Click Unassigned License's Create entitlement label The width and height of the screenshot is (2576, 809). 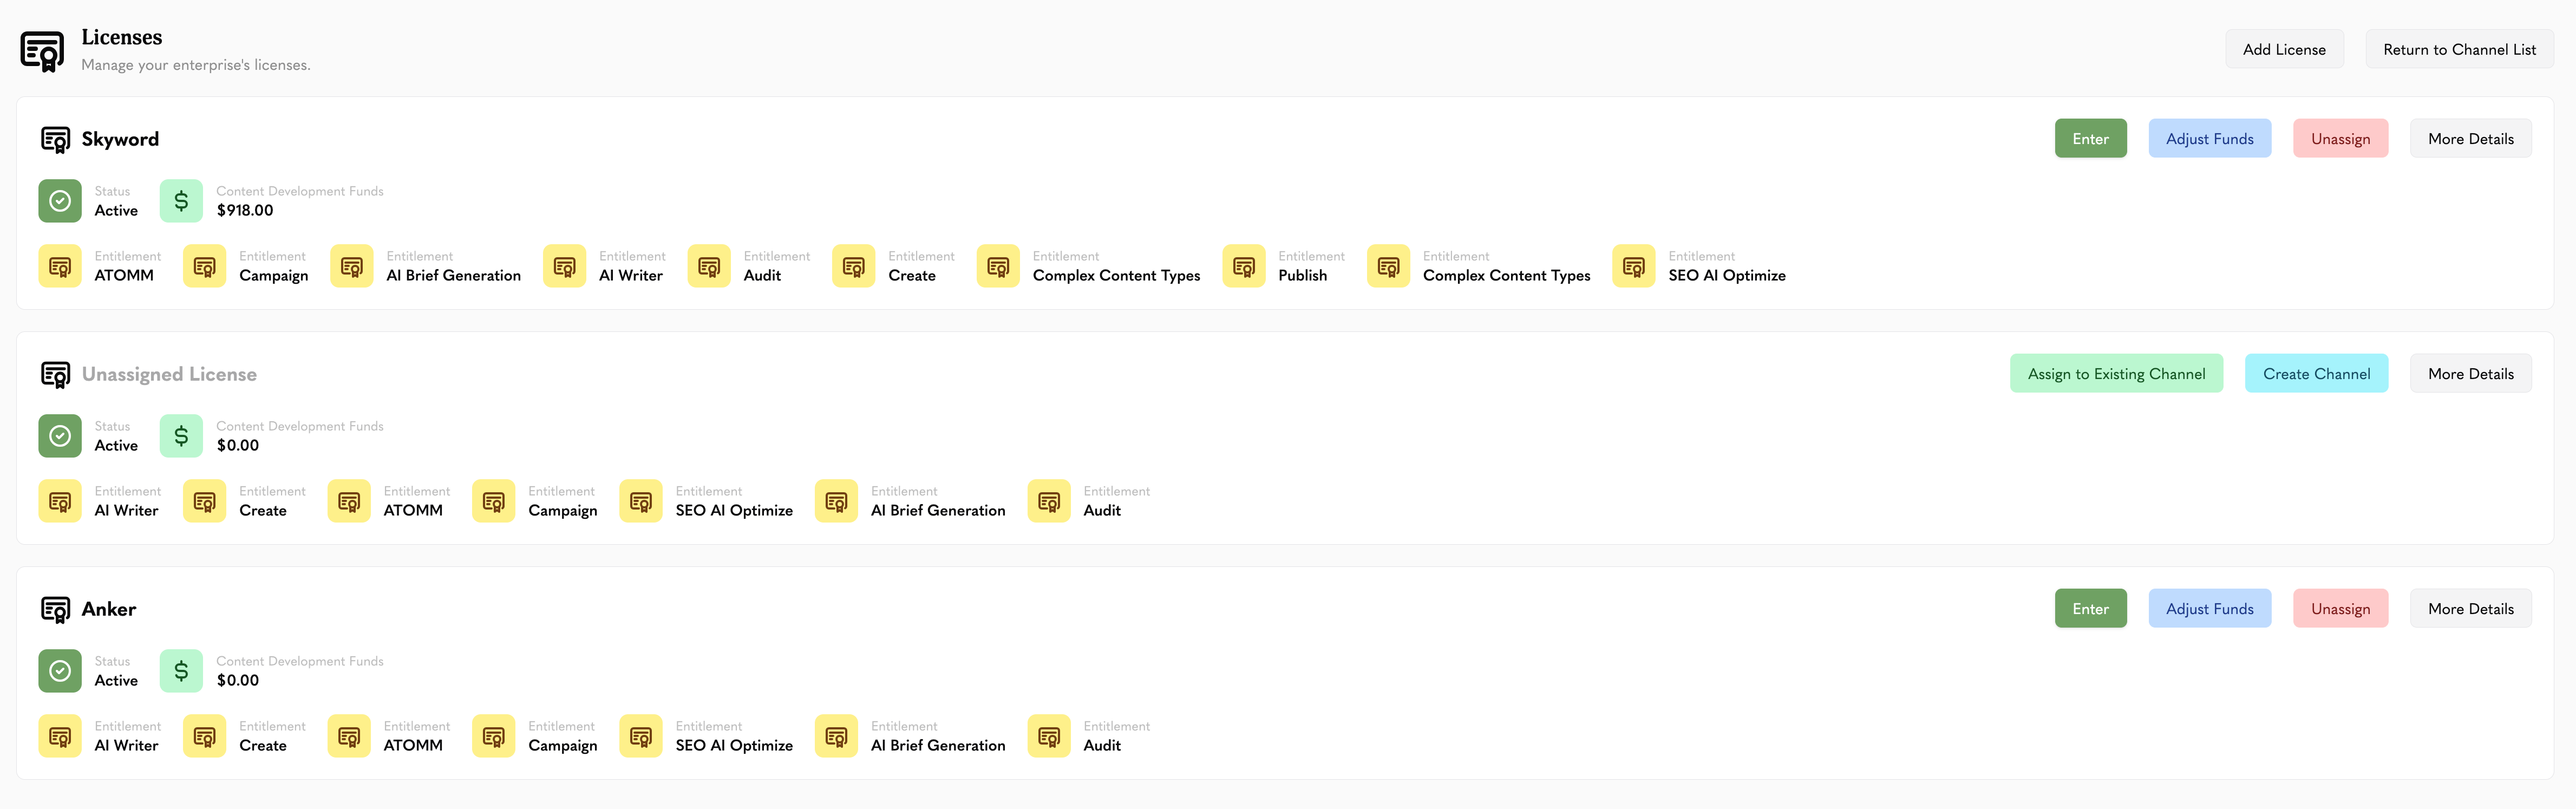coord(263,511)
